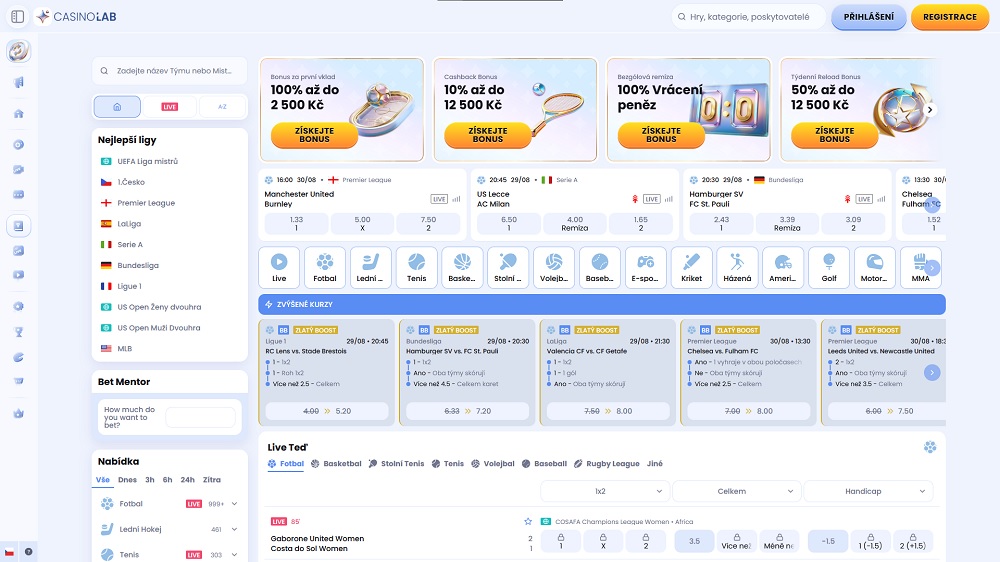The image size is (1000, 562).
Task: Expand the Lední Hokej row in Nabídka
Action: point(235,529)
